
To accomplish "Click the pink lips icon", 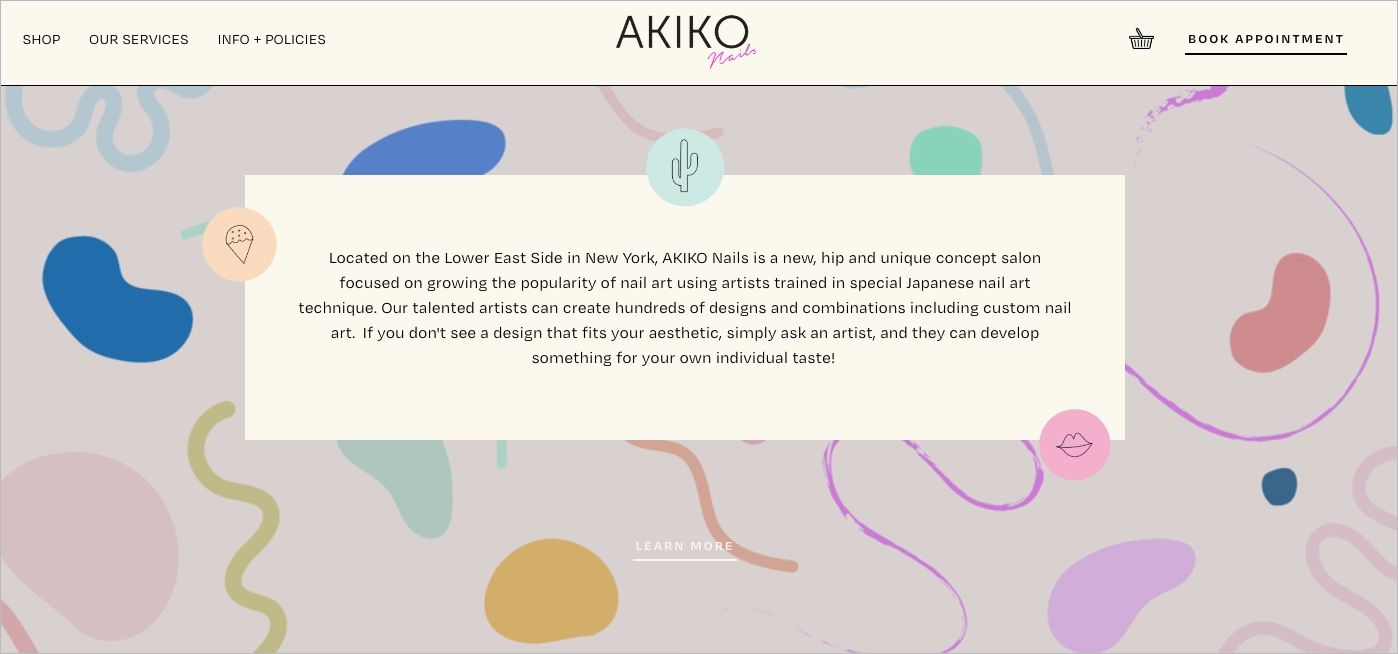I will pos(1075,445).
